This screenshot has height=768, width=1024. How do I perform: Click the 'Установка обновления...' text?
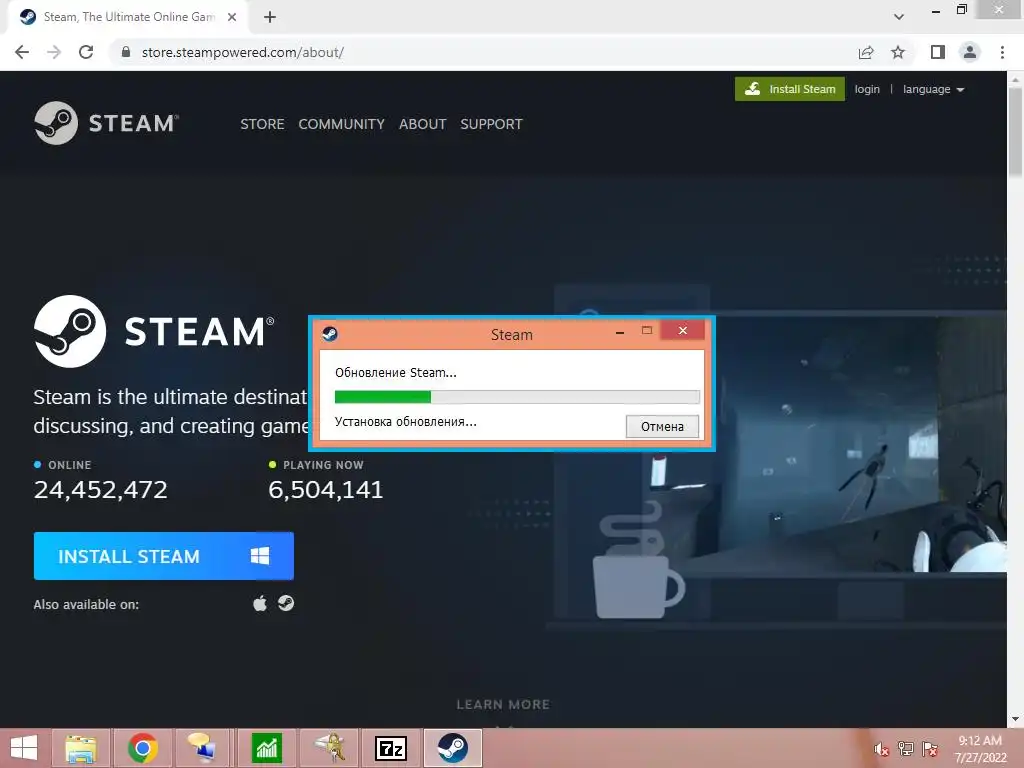[406, 421]
